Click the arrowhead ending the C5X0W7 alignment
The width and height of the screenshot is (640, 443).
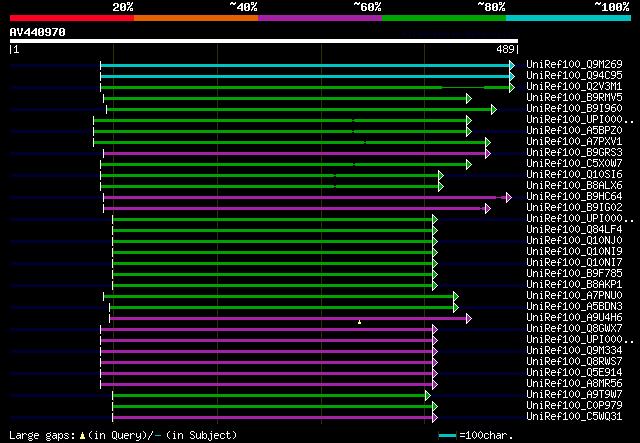pyautogui.click(x=469, y=165)
